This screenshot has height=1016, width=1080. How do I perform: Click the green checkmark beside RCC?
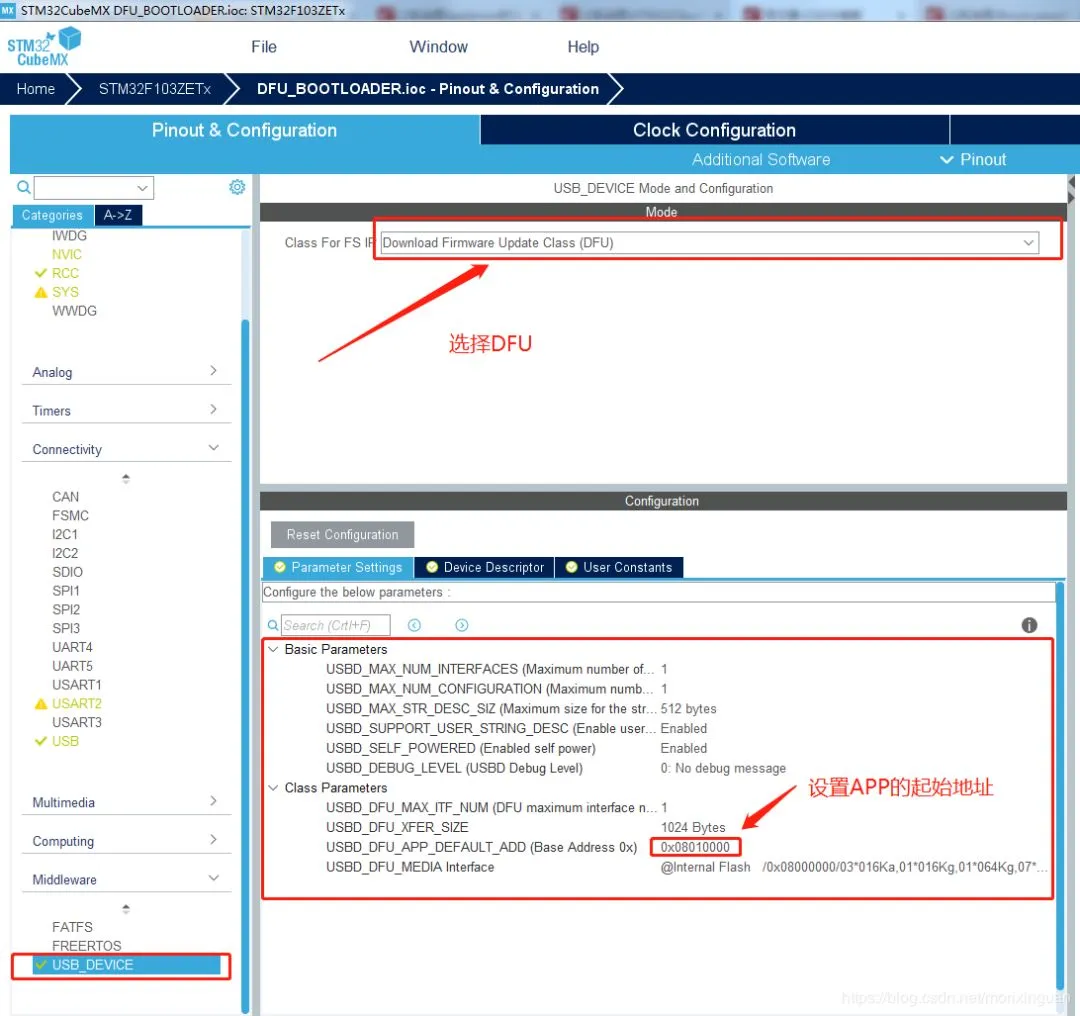41,273
